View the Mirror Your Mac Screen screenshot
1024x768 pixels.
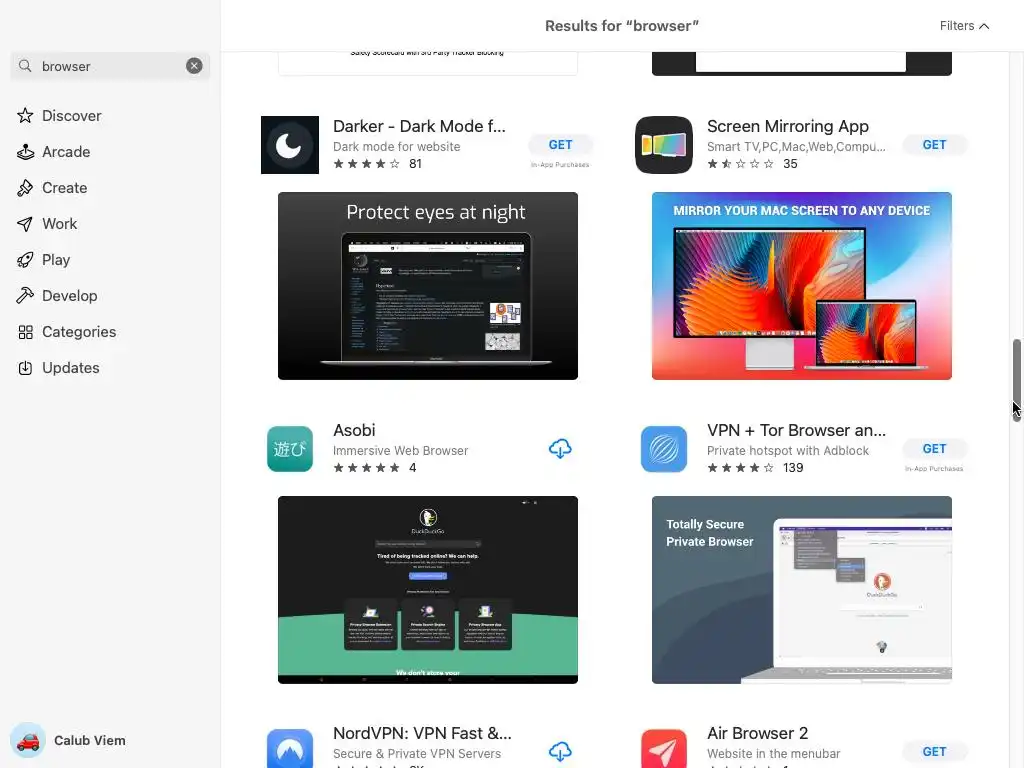[802, 286]
